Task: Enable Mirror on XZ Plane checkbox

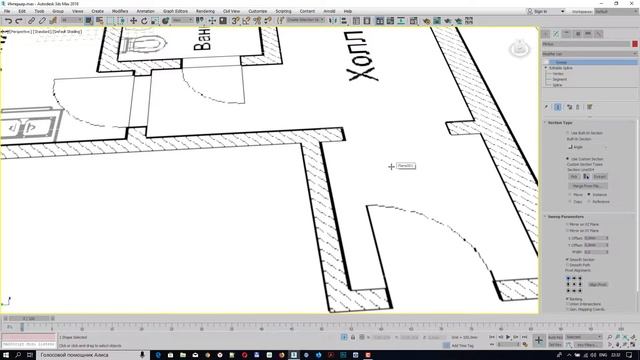Action: point(567,224)
